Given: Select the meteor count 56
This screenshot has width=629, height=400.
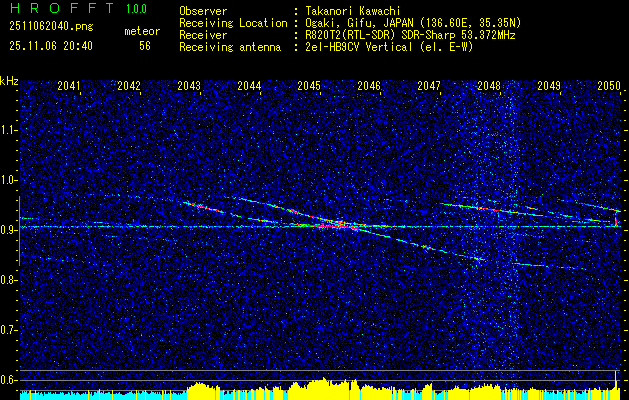Looking at the screenshot, I should [145, 46].
